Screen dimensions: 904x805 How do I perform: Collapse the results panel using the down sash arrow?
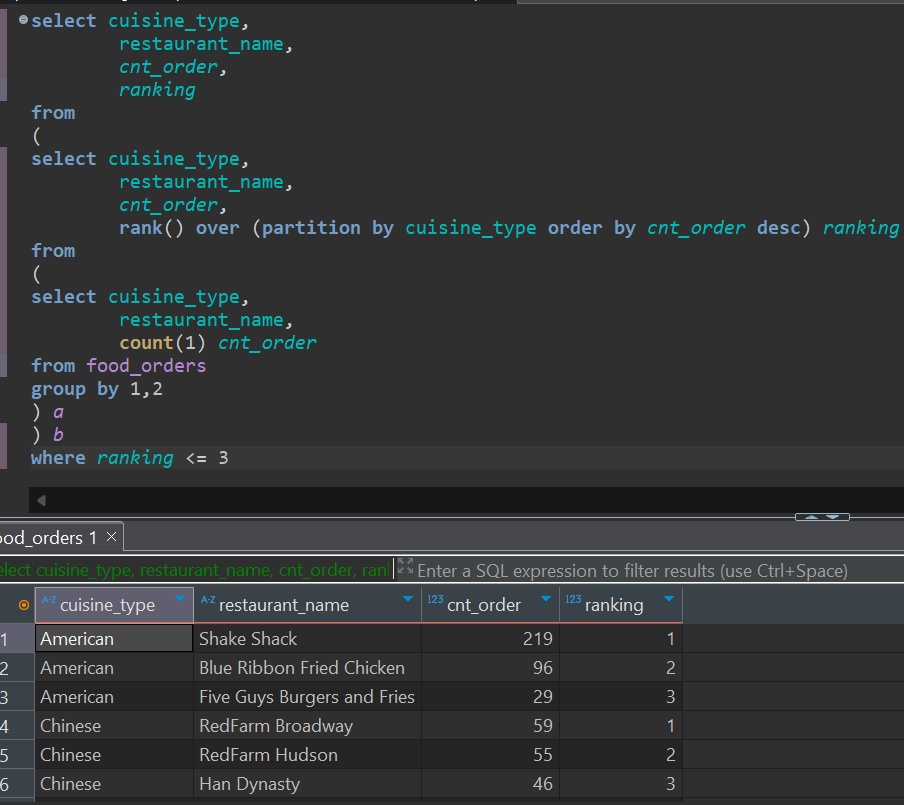(x=833, y=517)
